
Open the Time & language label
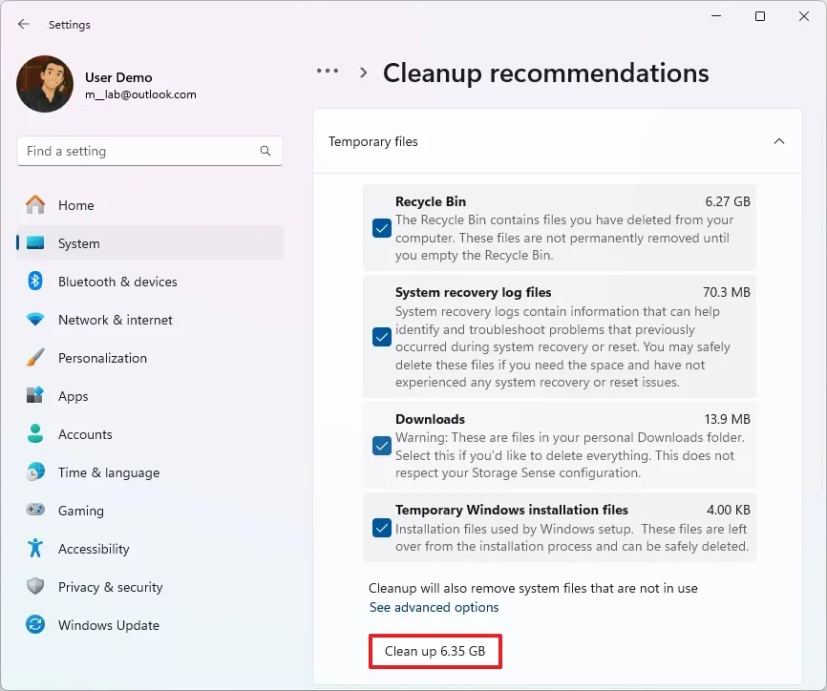tap(109, 473)
